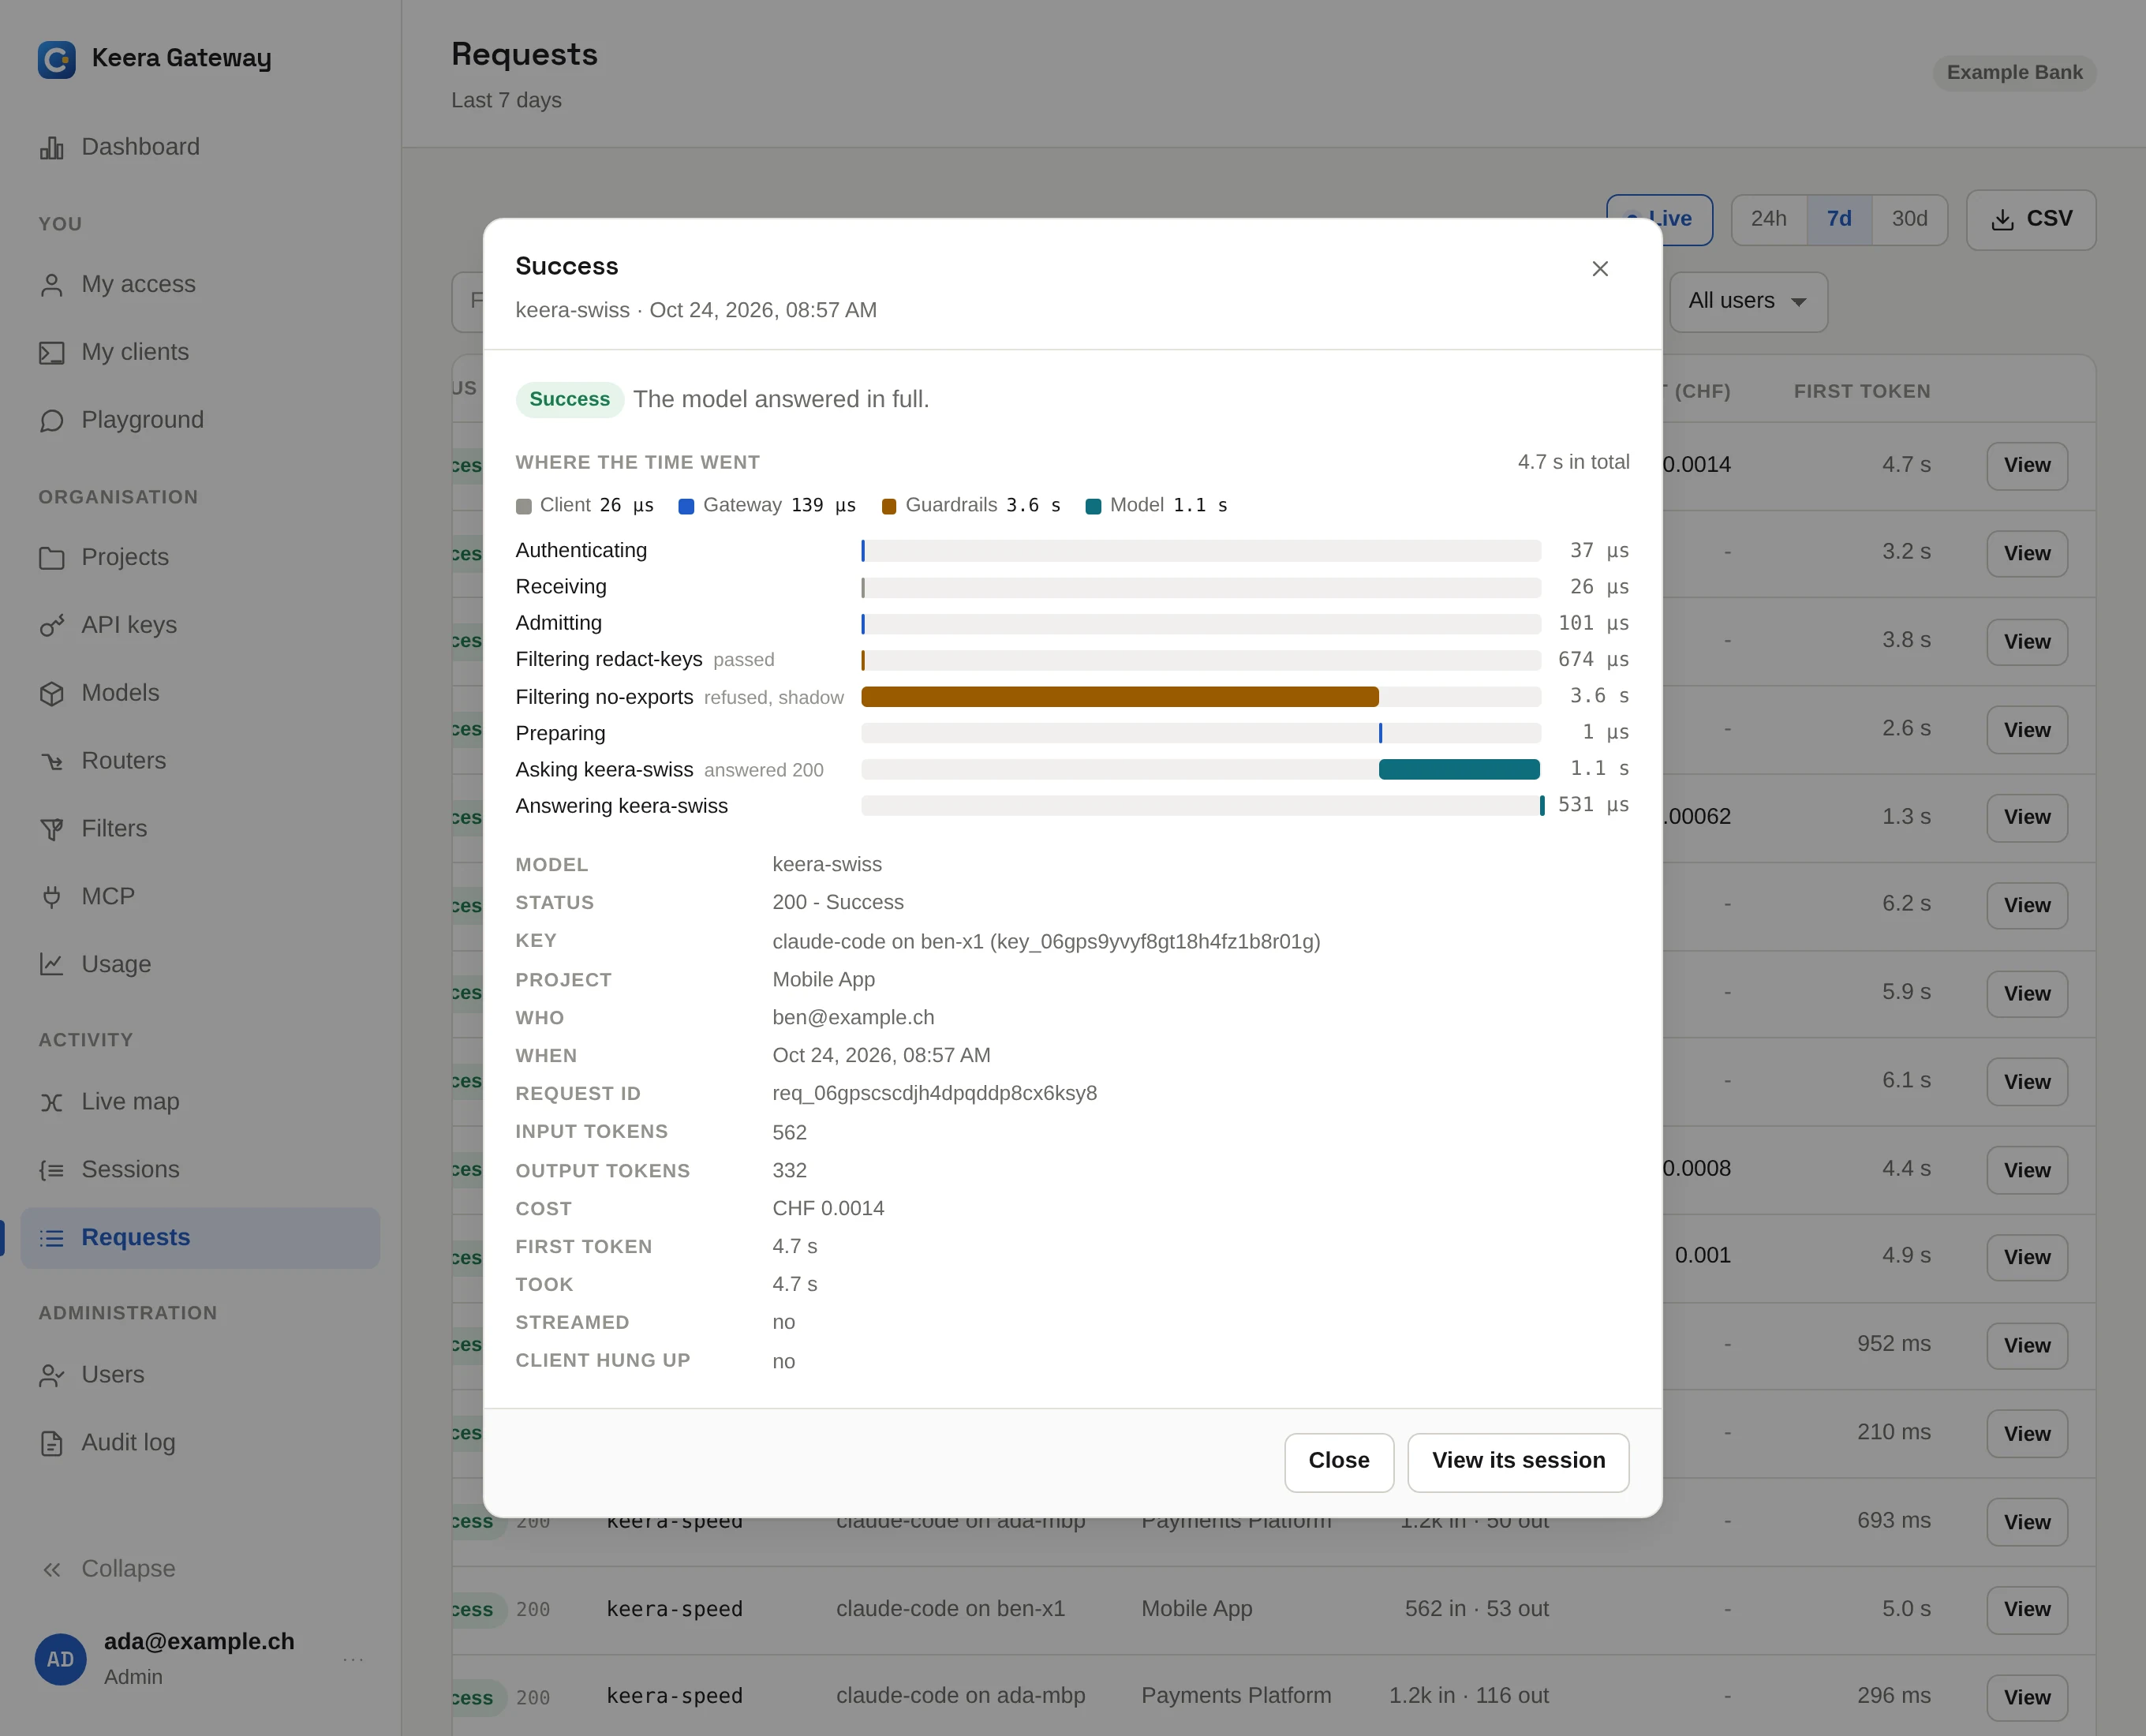Screen dimensions: 2146x1736
Task: Click the green Success status badge
Action: pyautogui.click(x=569, y=399)
